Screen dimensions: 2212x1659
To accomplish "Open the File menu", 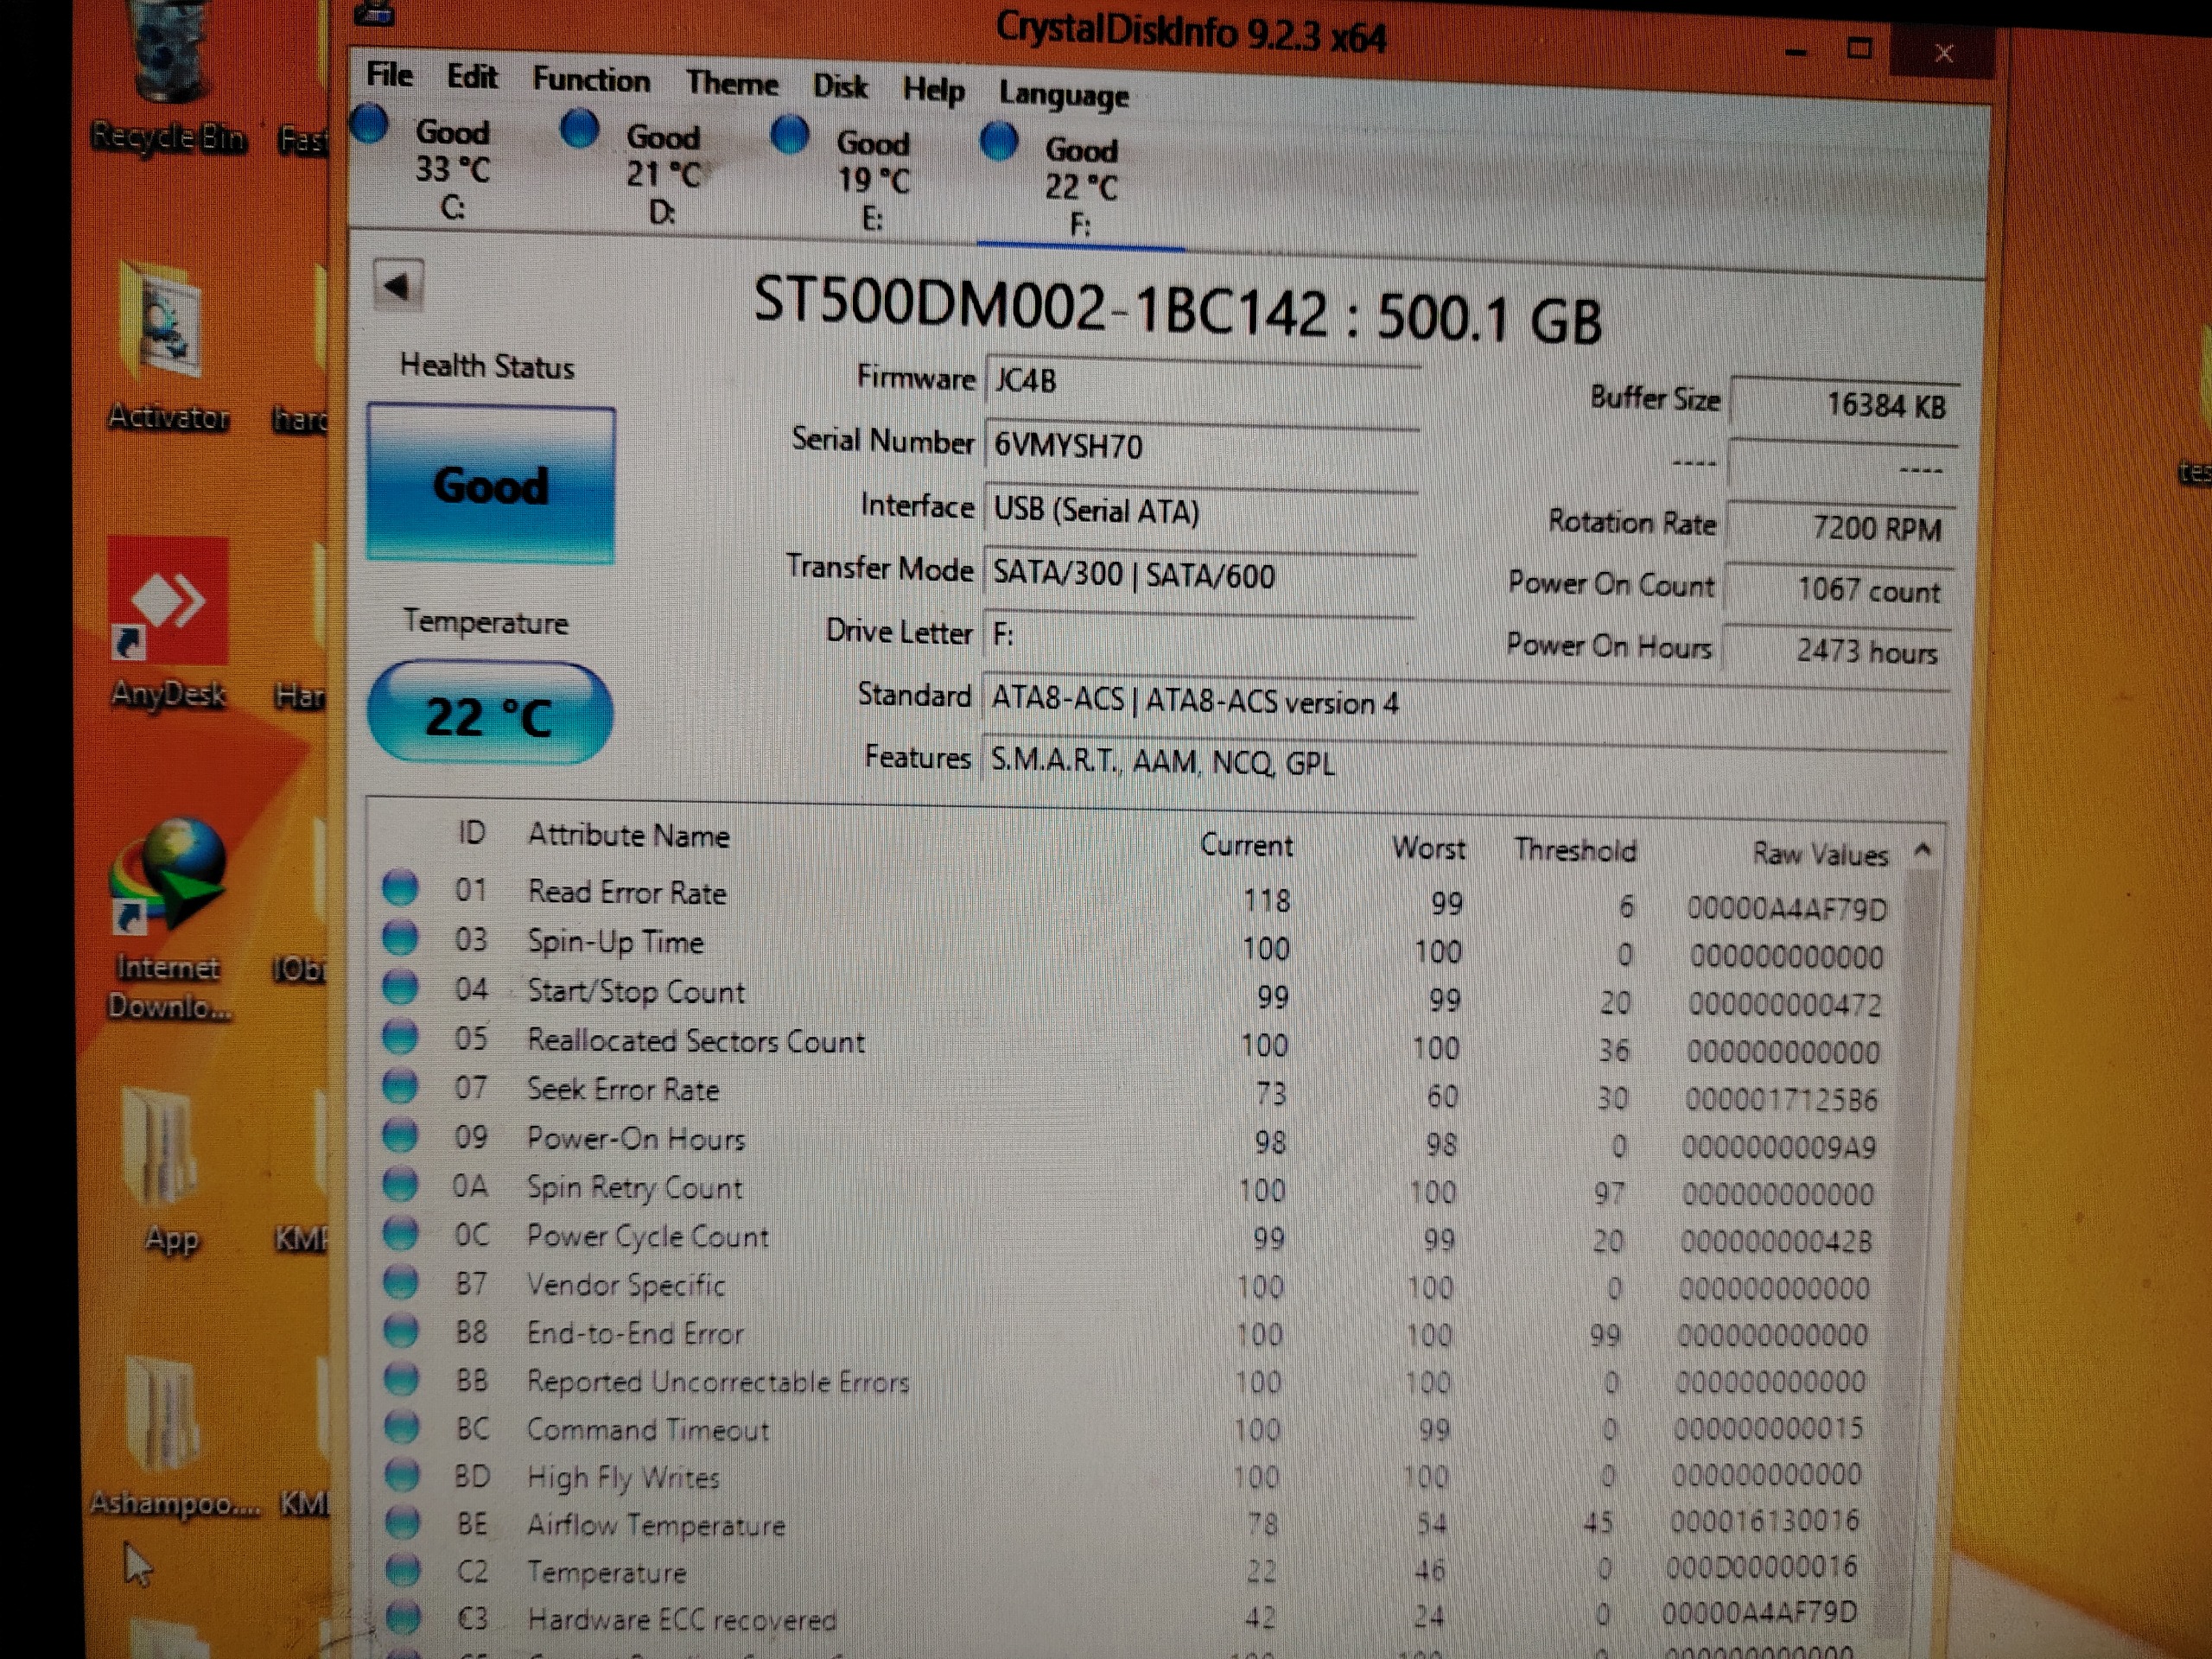I will click(x=389, y=75).
